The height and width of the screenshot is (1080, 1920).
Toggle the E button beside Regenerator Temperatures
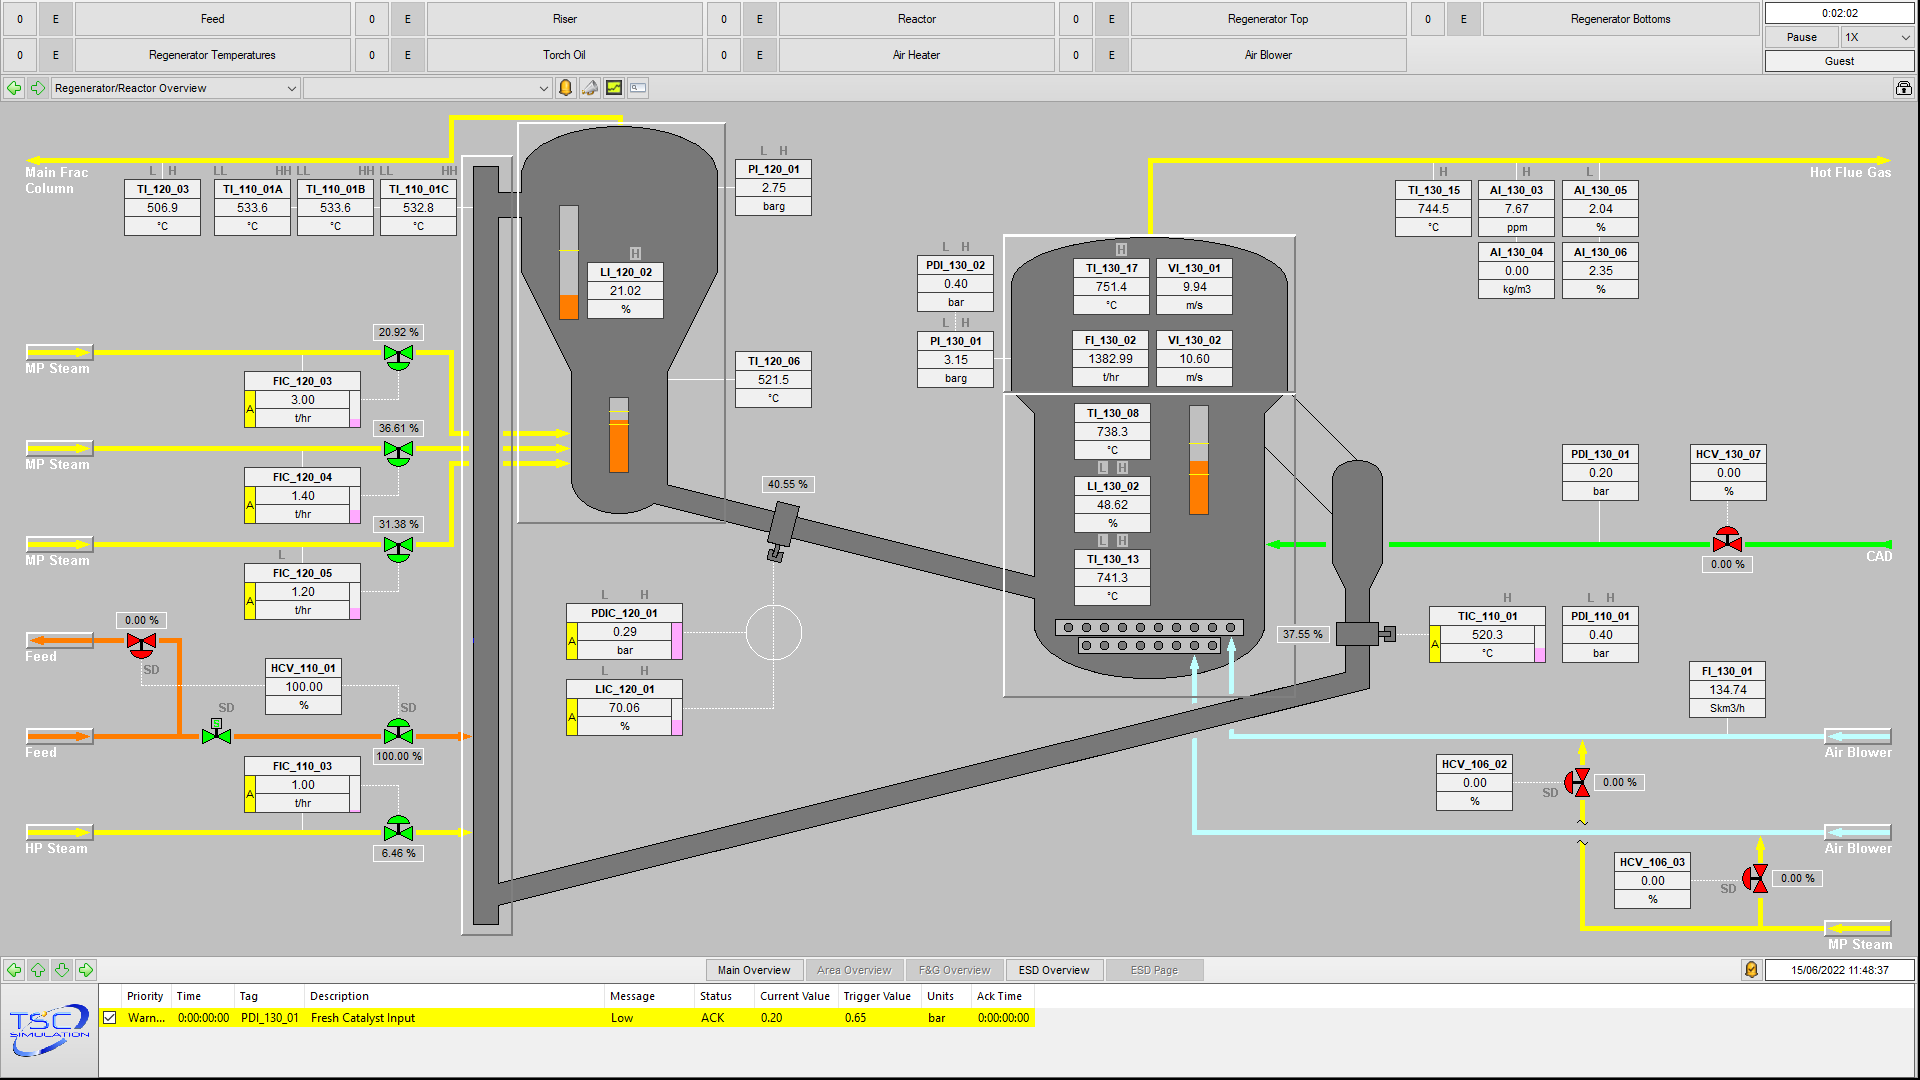point(55,55)
